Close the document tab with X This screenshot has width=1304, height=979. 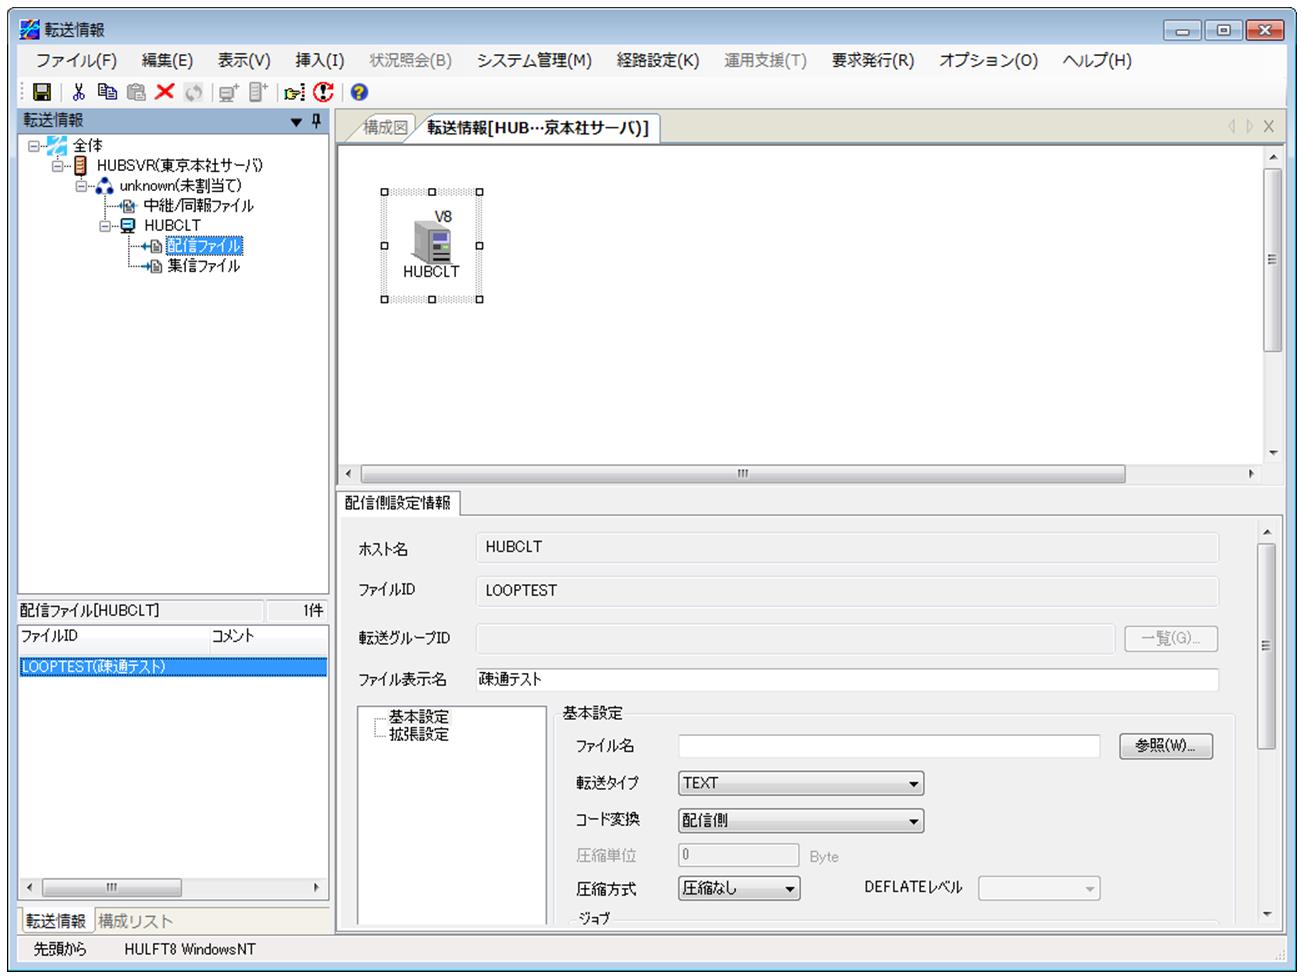(1268, 127)
